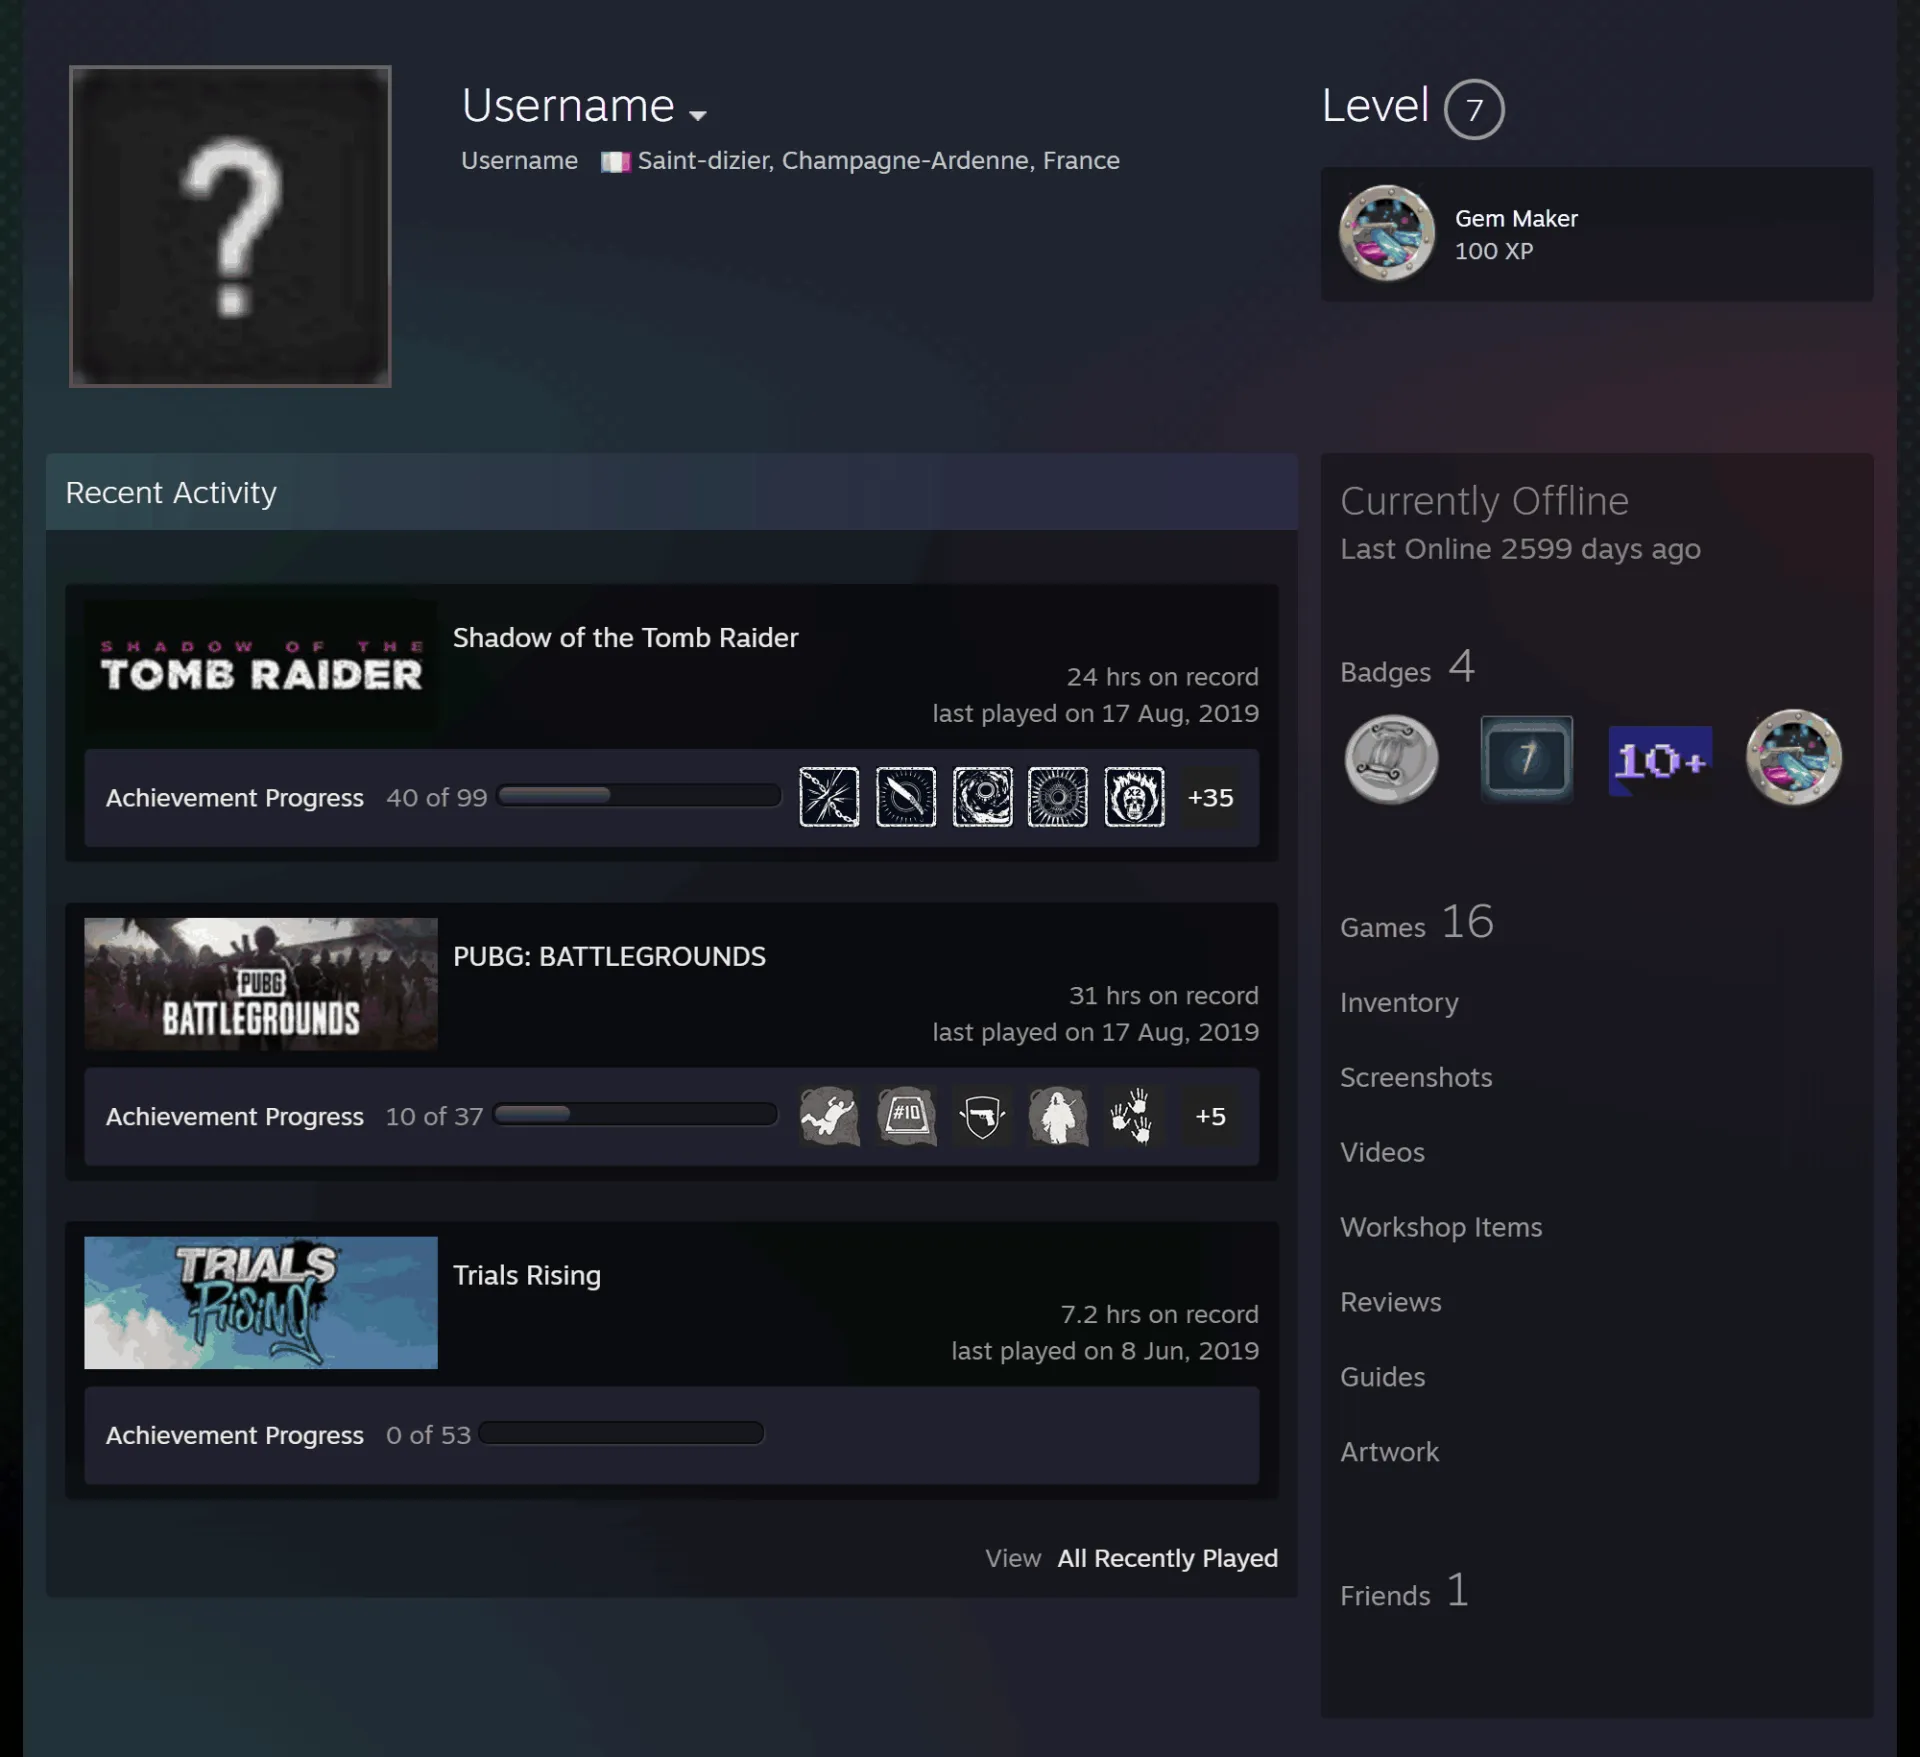Open the Friends 1 link
The width and height of the screenshot is (1920, 1757).
1405,1591
